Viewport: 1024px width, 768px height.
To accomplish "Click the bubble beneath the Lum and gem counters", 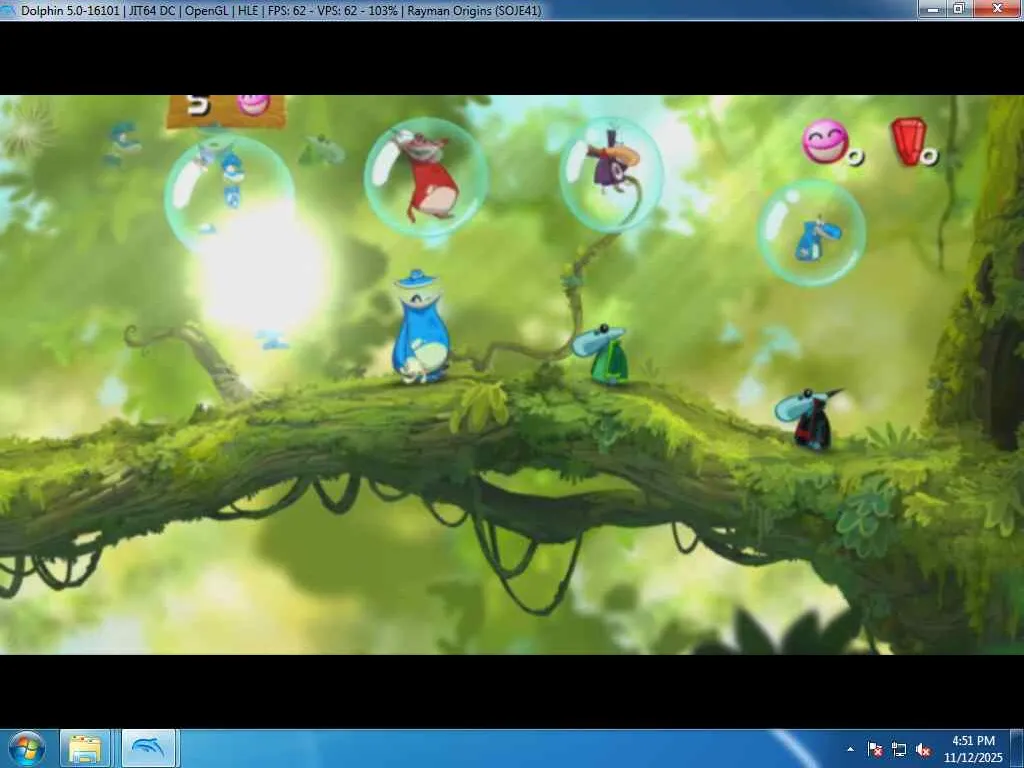I will click(x=812, y=233).
